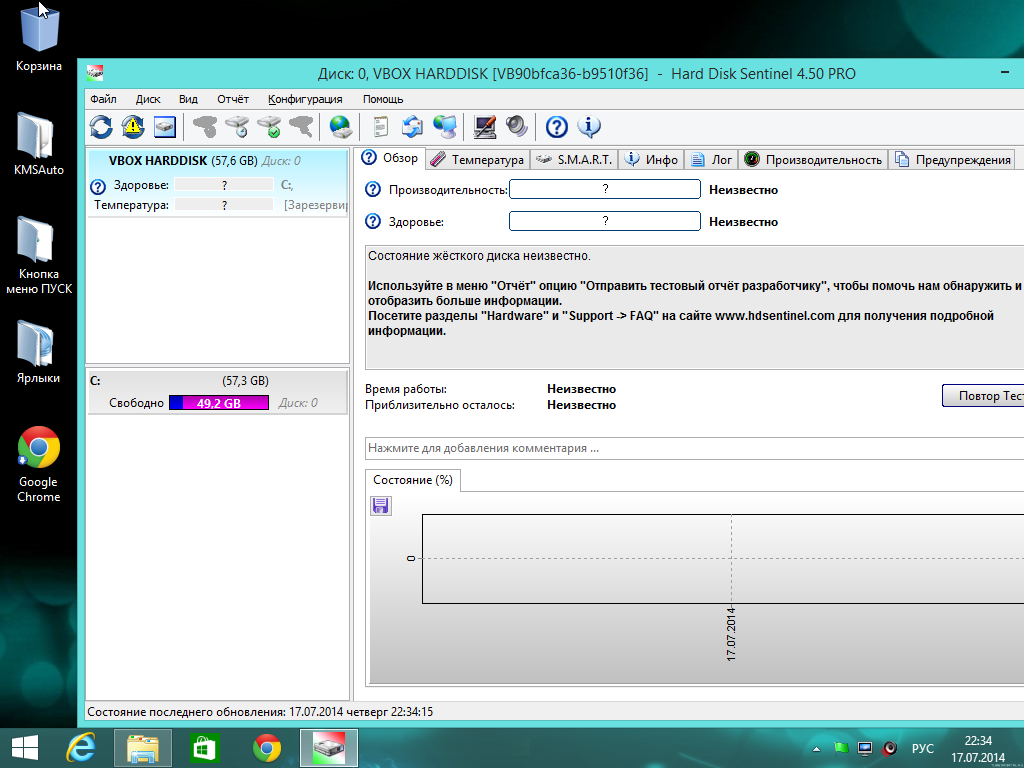
Task: Switch to the Предупреждения tab
Action: pos(953,159)
